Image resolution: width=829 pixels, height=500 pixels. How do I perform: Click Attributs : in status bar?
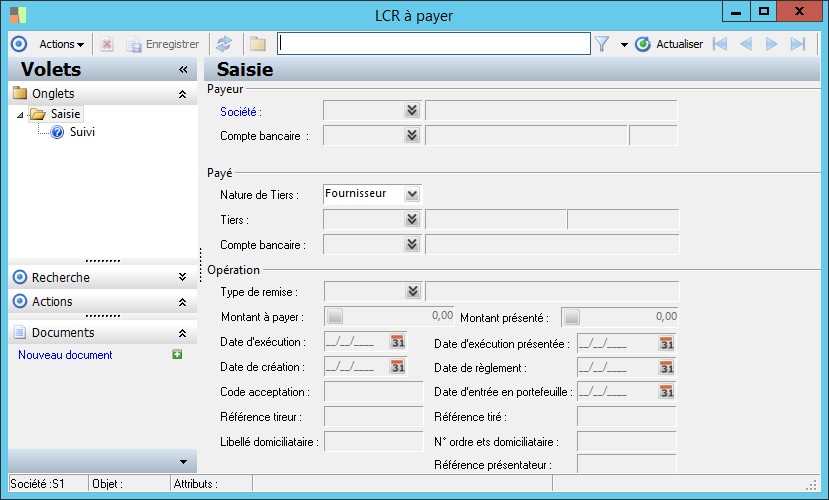[x=196, y=484]
